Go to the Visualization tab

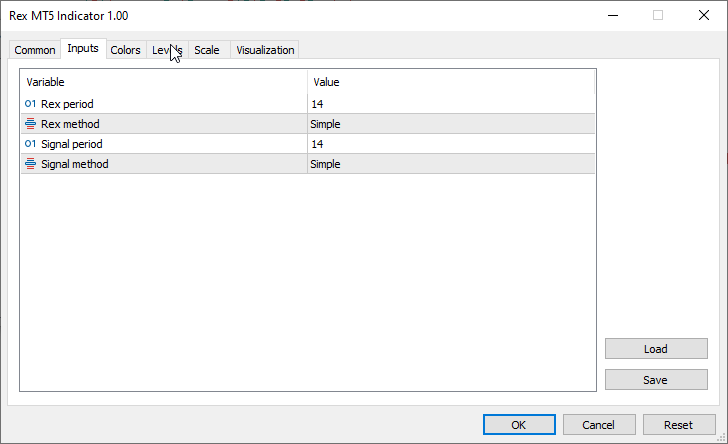[x=265, y=50]
